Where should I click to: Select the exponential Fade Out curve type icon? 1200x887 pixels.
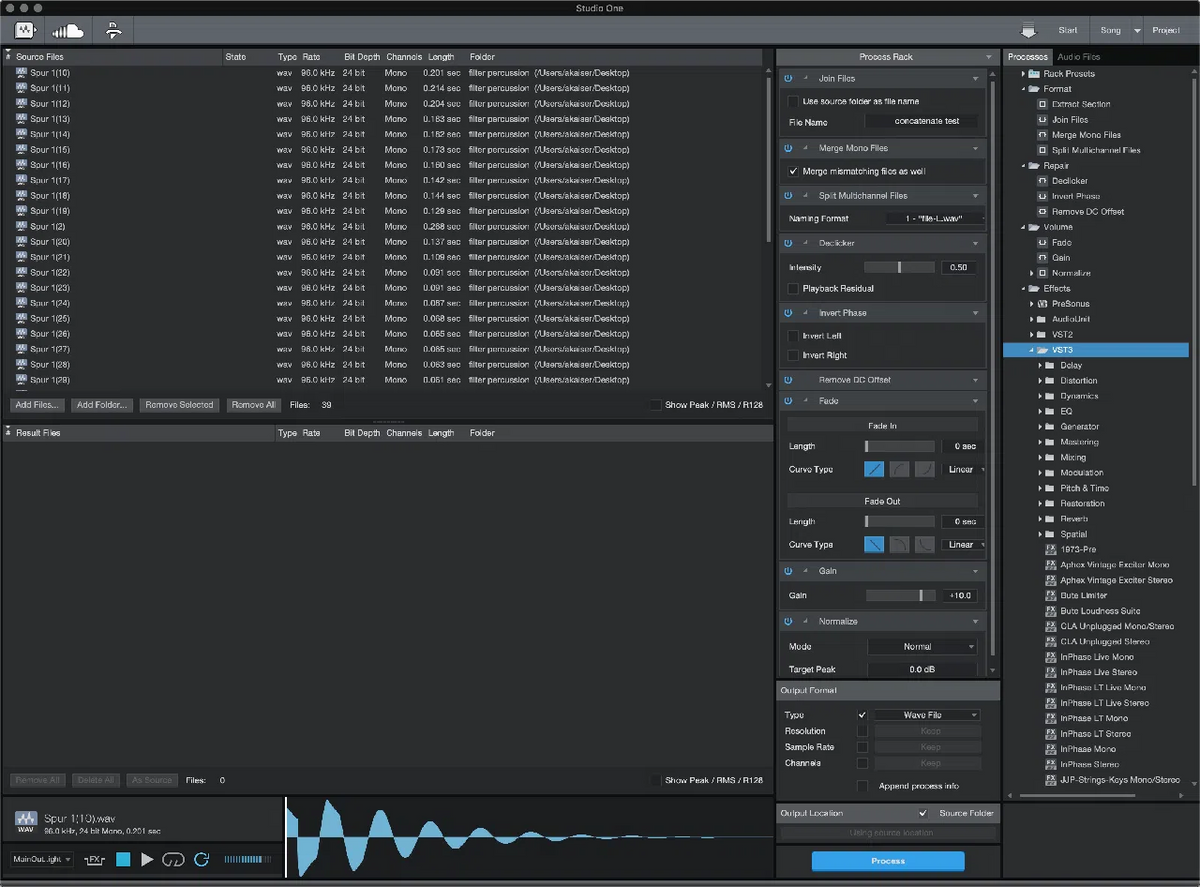click(x=925, y=544)
